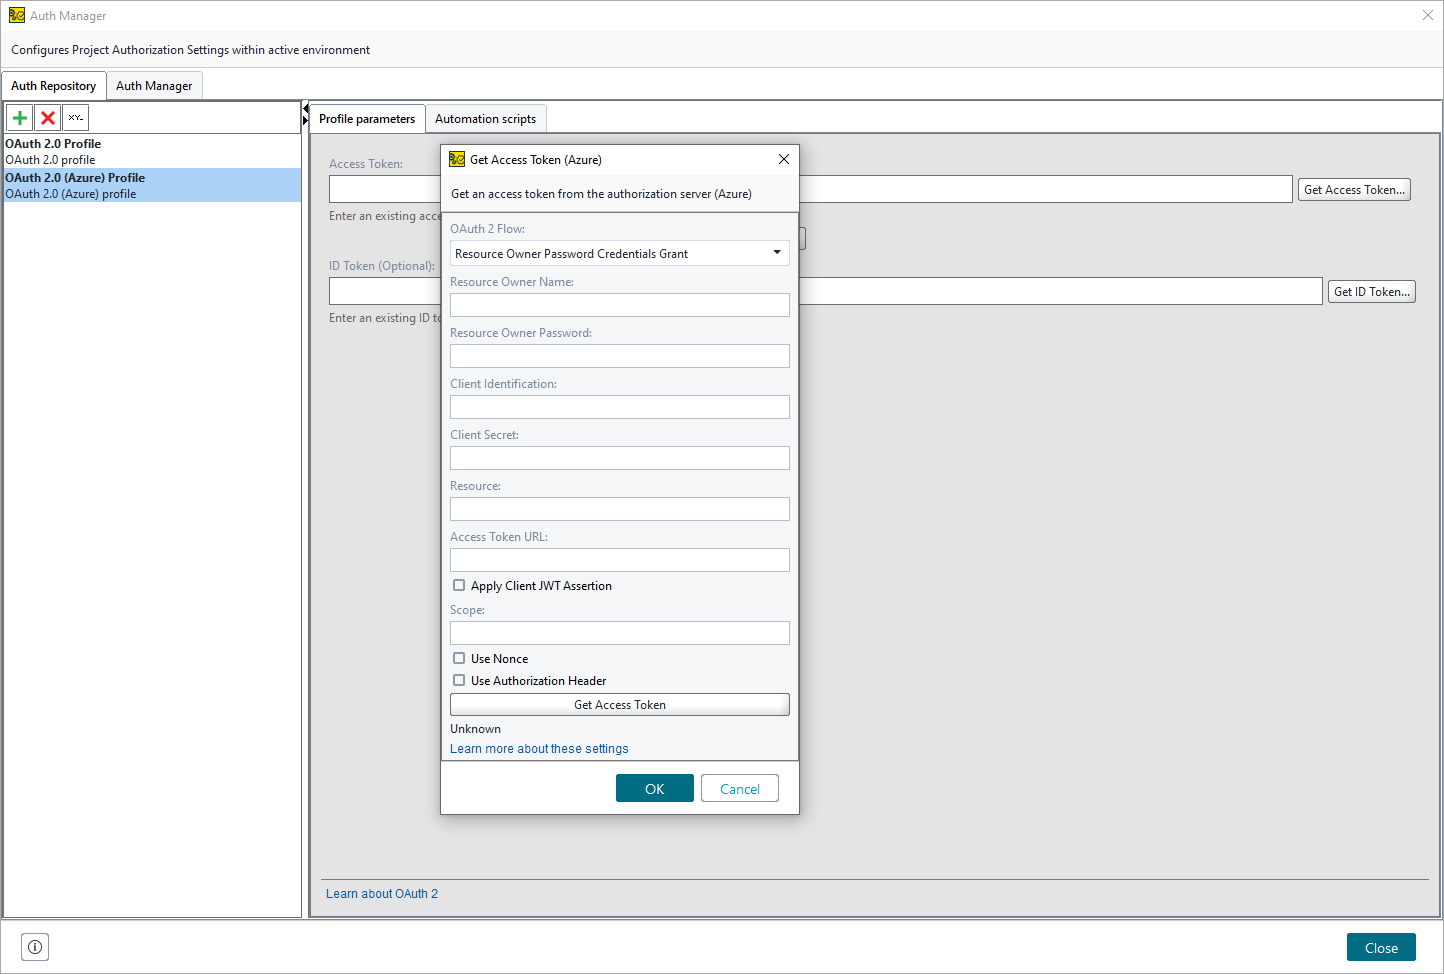Viewport: 1444px width, 974px height.
Task: Select the OAuth 2.0 Profile list entry
Action: (150, 151)
